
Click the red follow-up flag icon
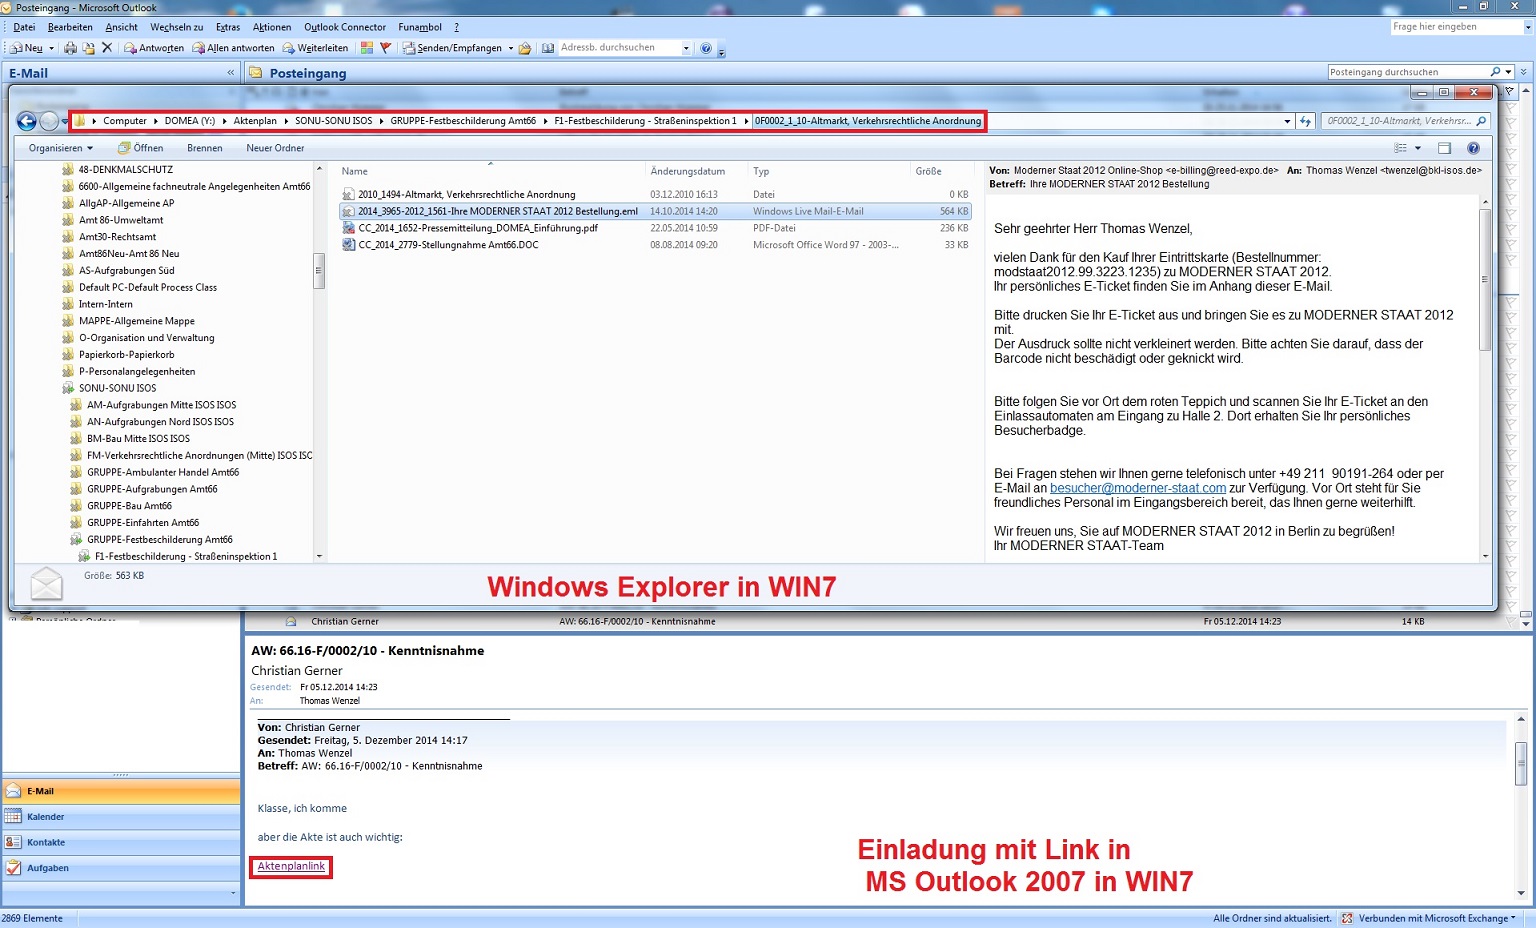click(385, 48)
